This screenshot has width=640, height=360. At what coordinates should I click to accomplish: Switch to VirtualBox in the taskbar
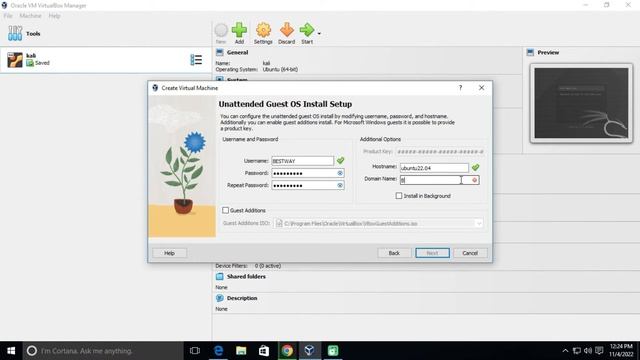tap(309, 351)
